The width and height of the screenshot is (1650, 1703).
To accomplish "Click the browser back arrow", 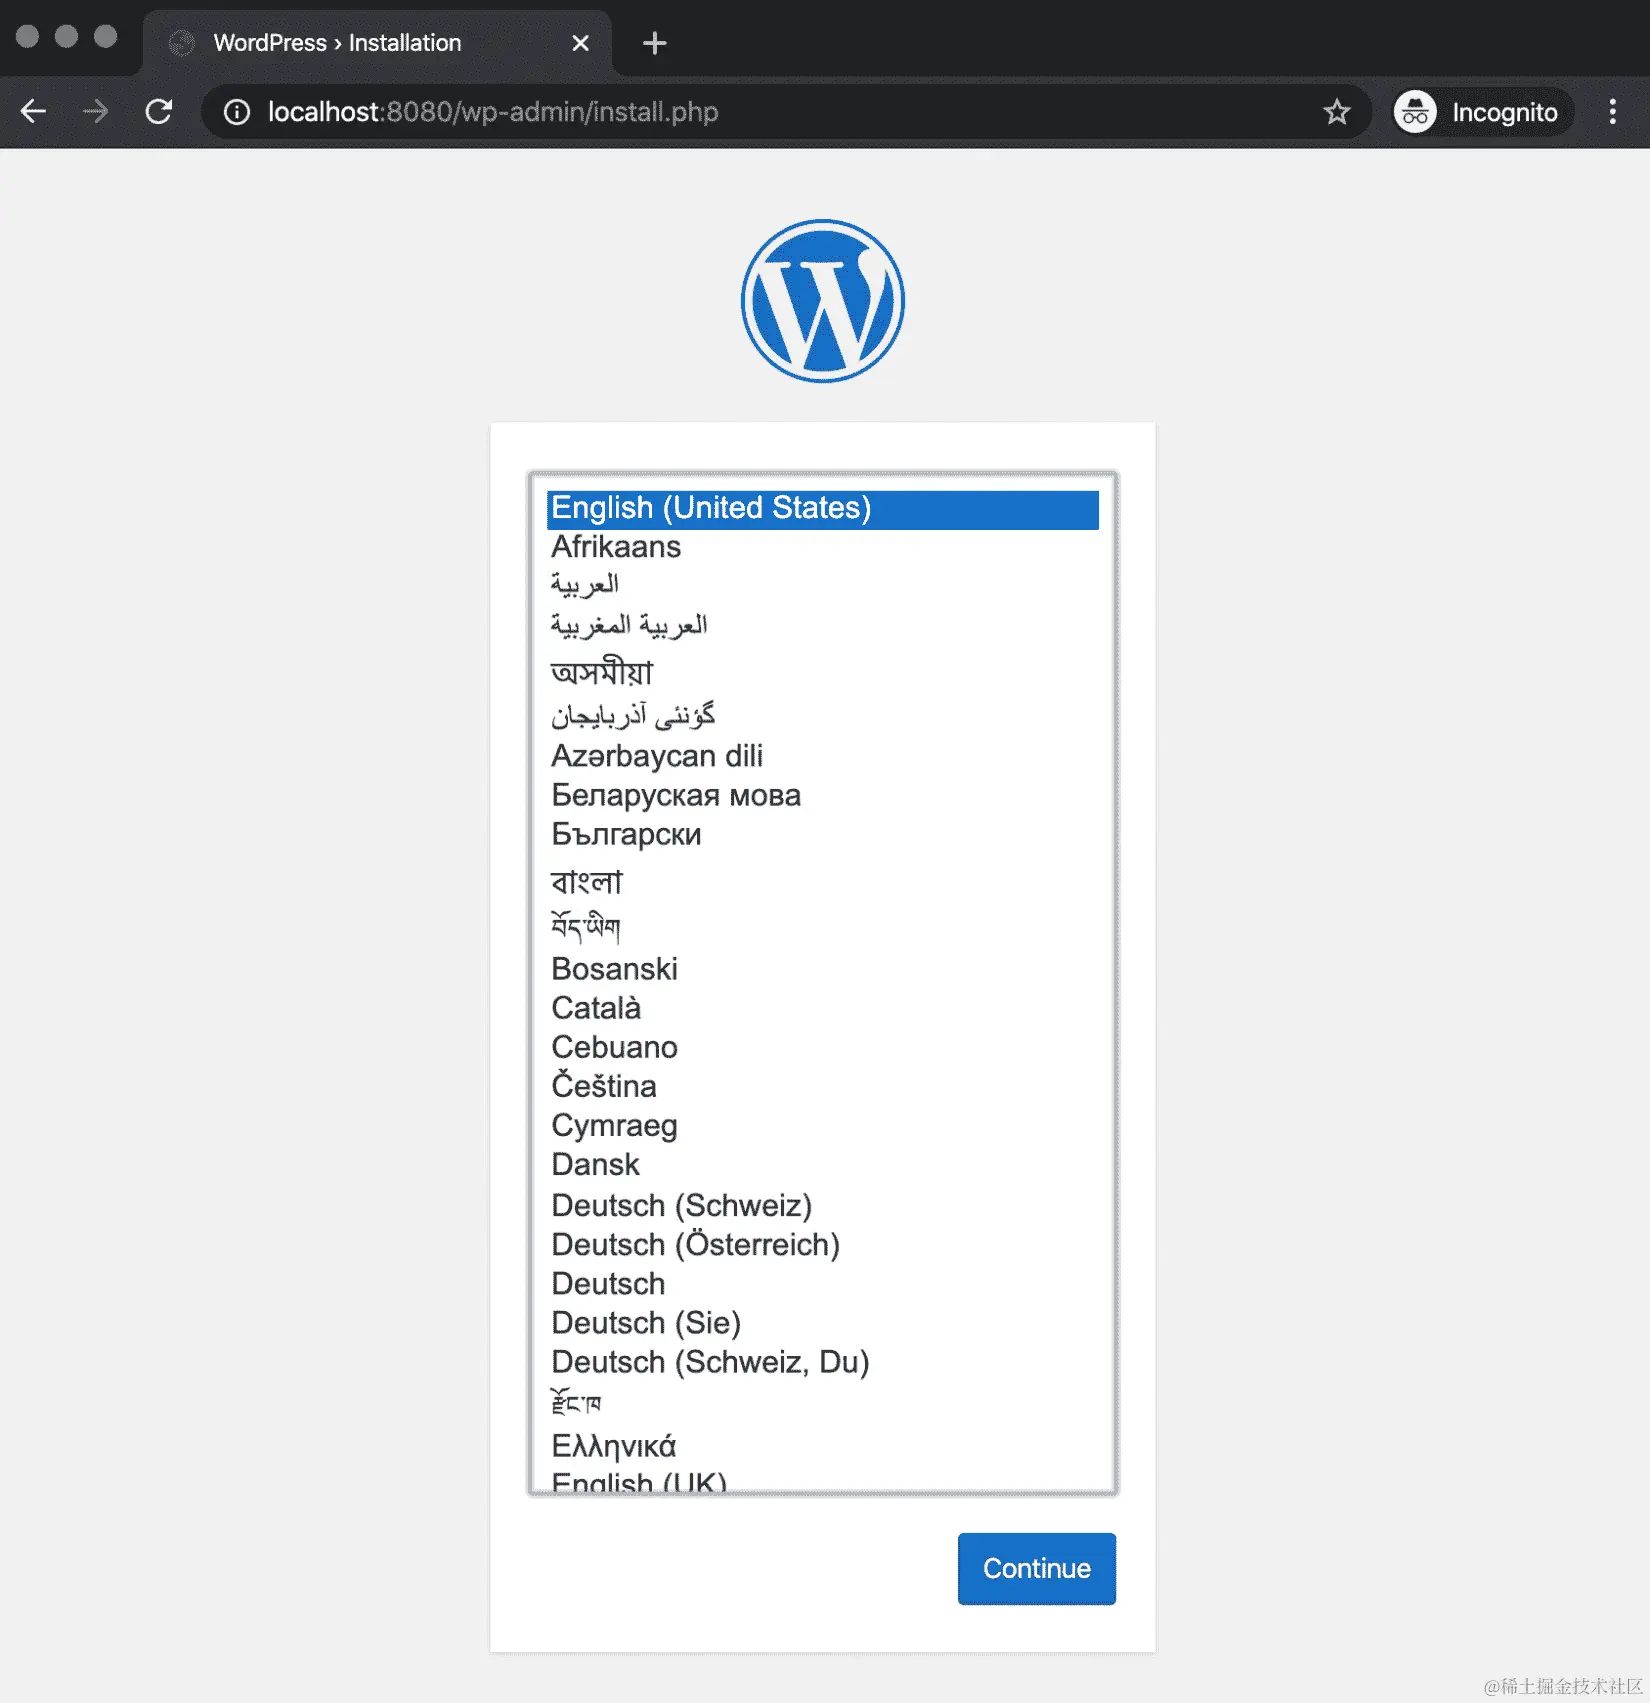I will click(34, 112).
